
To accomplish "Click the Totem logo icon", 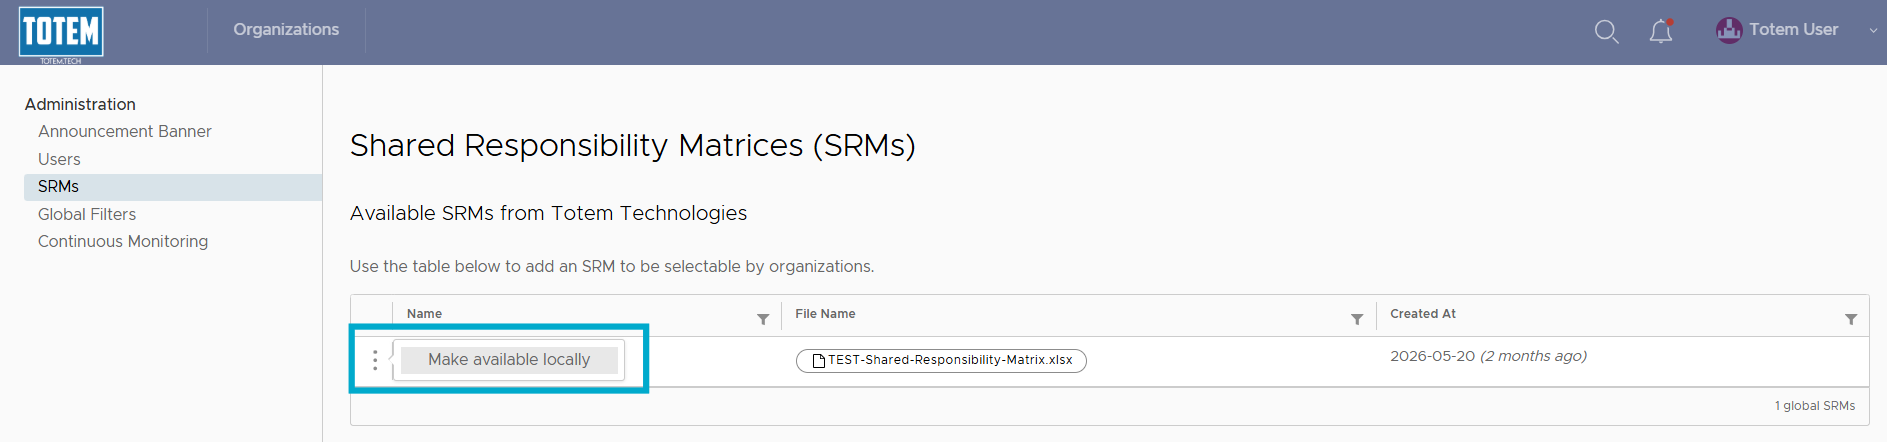I will (61, 33).
